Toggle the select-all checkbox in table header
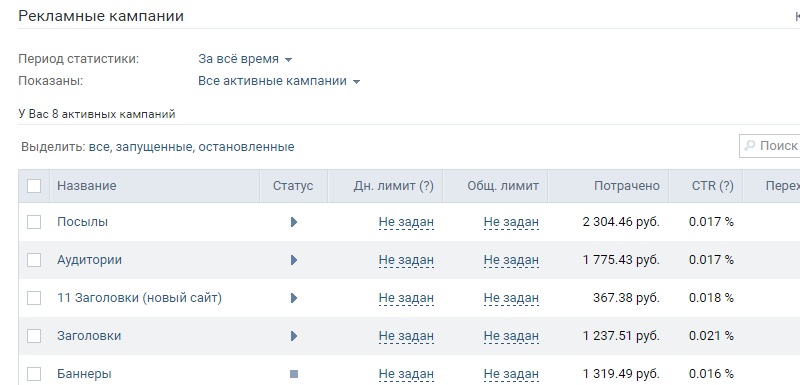This screenshot has width=800, height=385. 34,186
